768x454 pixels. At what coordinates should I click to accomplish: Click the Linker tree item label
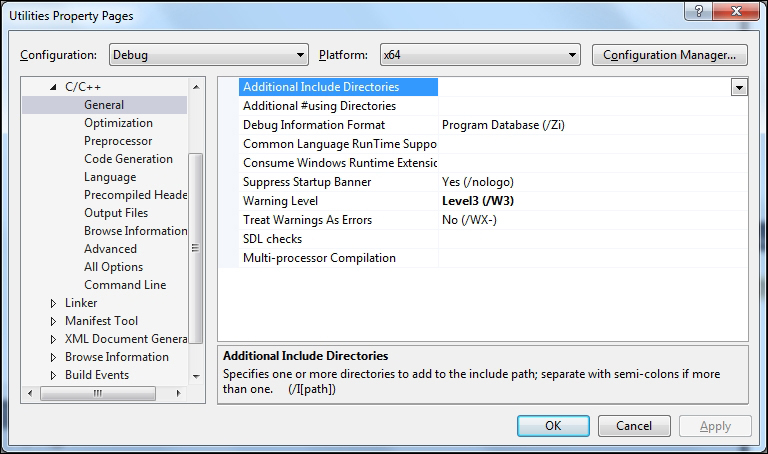click(x=81, y=303)
